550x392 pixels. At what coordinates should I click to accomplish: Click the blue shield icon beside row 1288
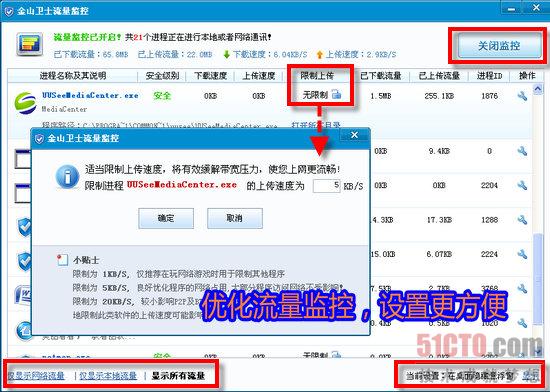(x=25, y=227)
